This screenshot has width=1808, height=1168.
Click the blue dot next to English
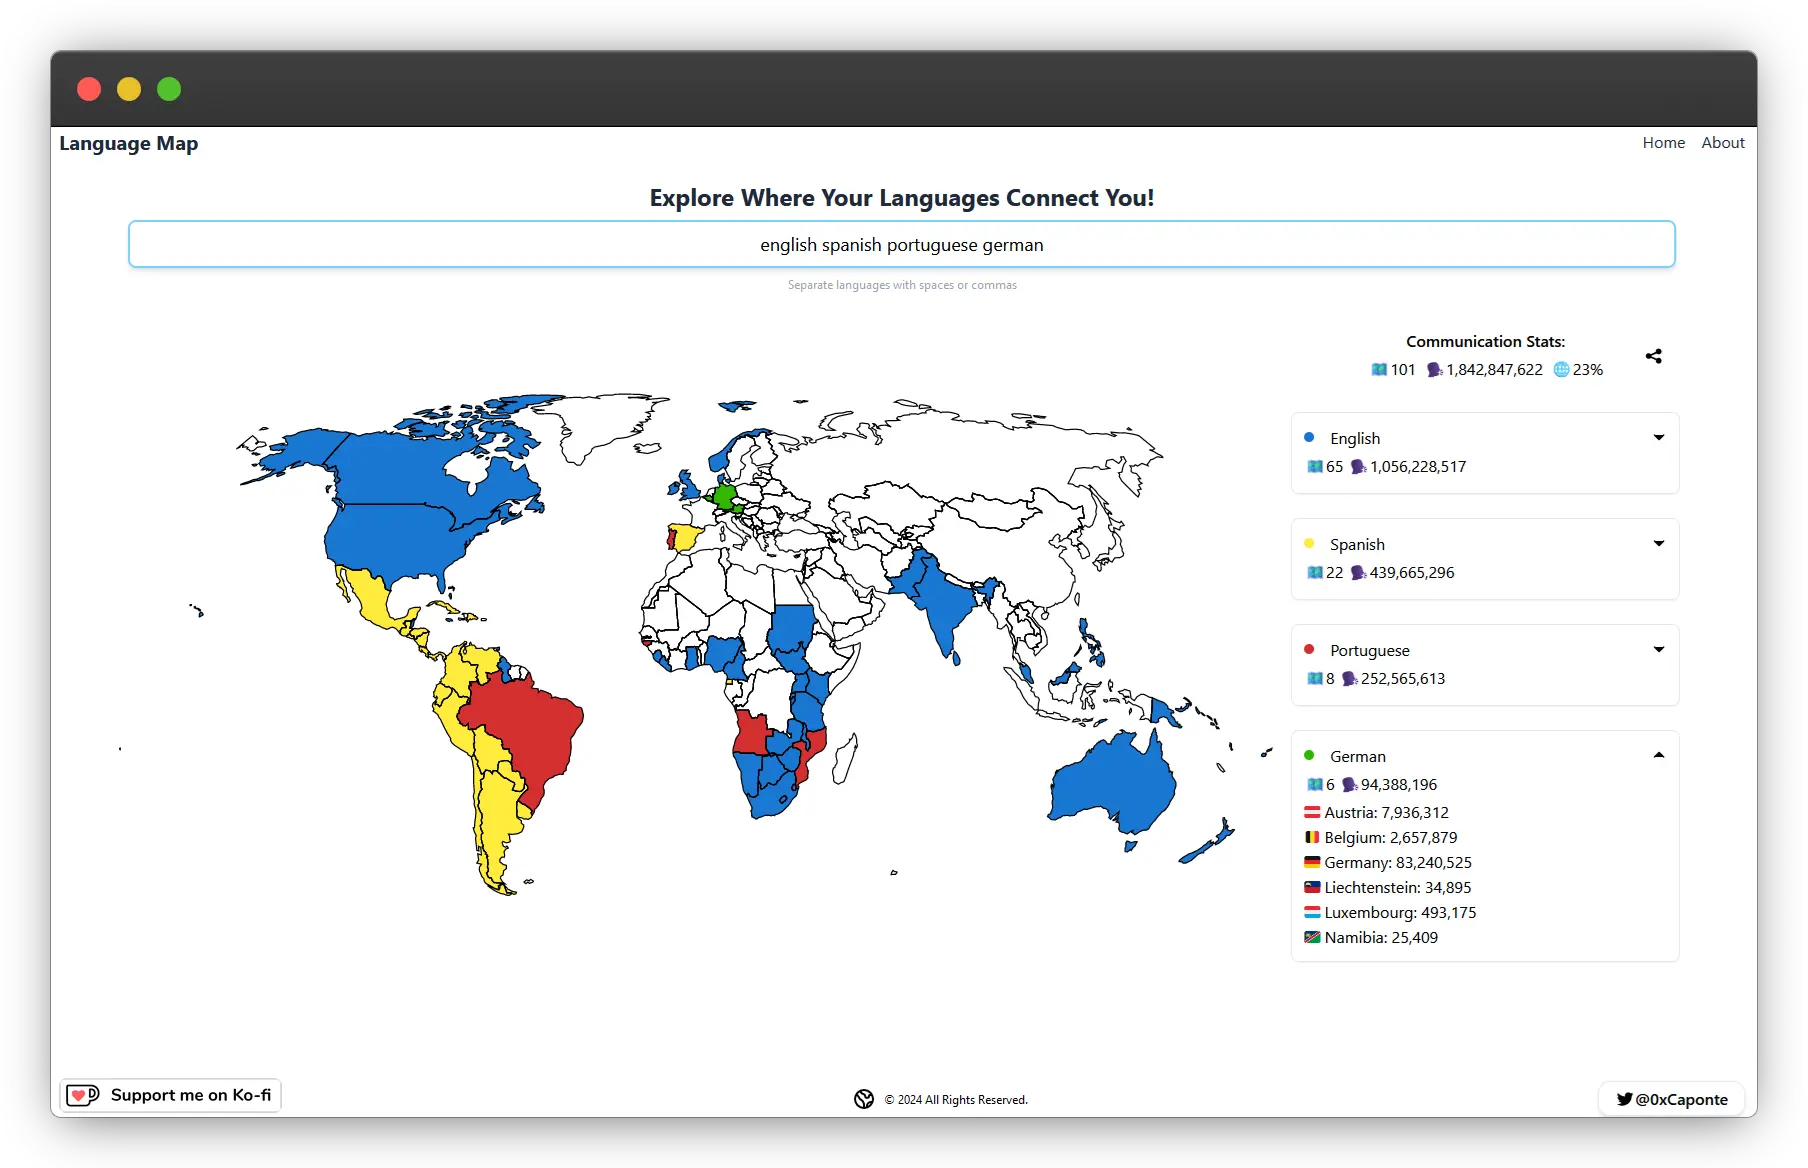[1310, 437]
